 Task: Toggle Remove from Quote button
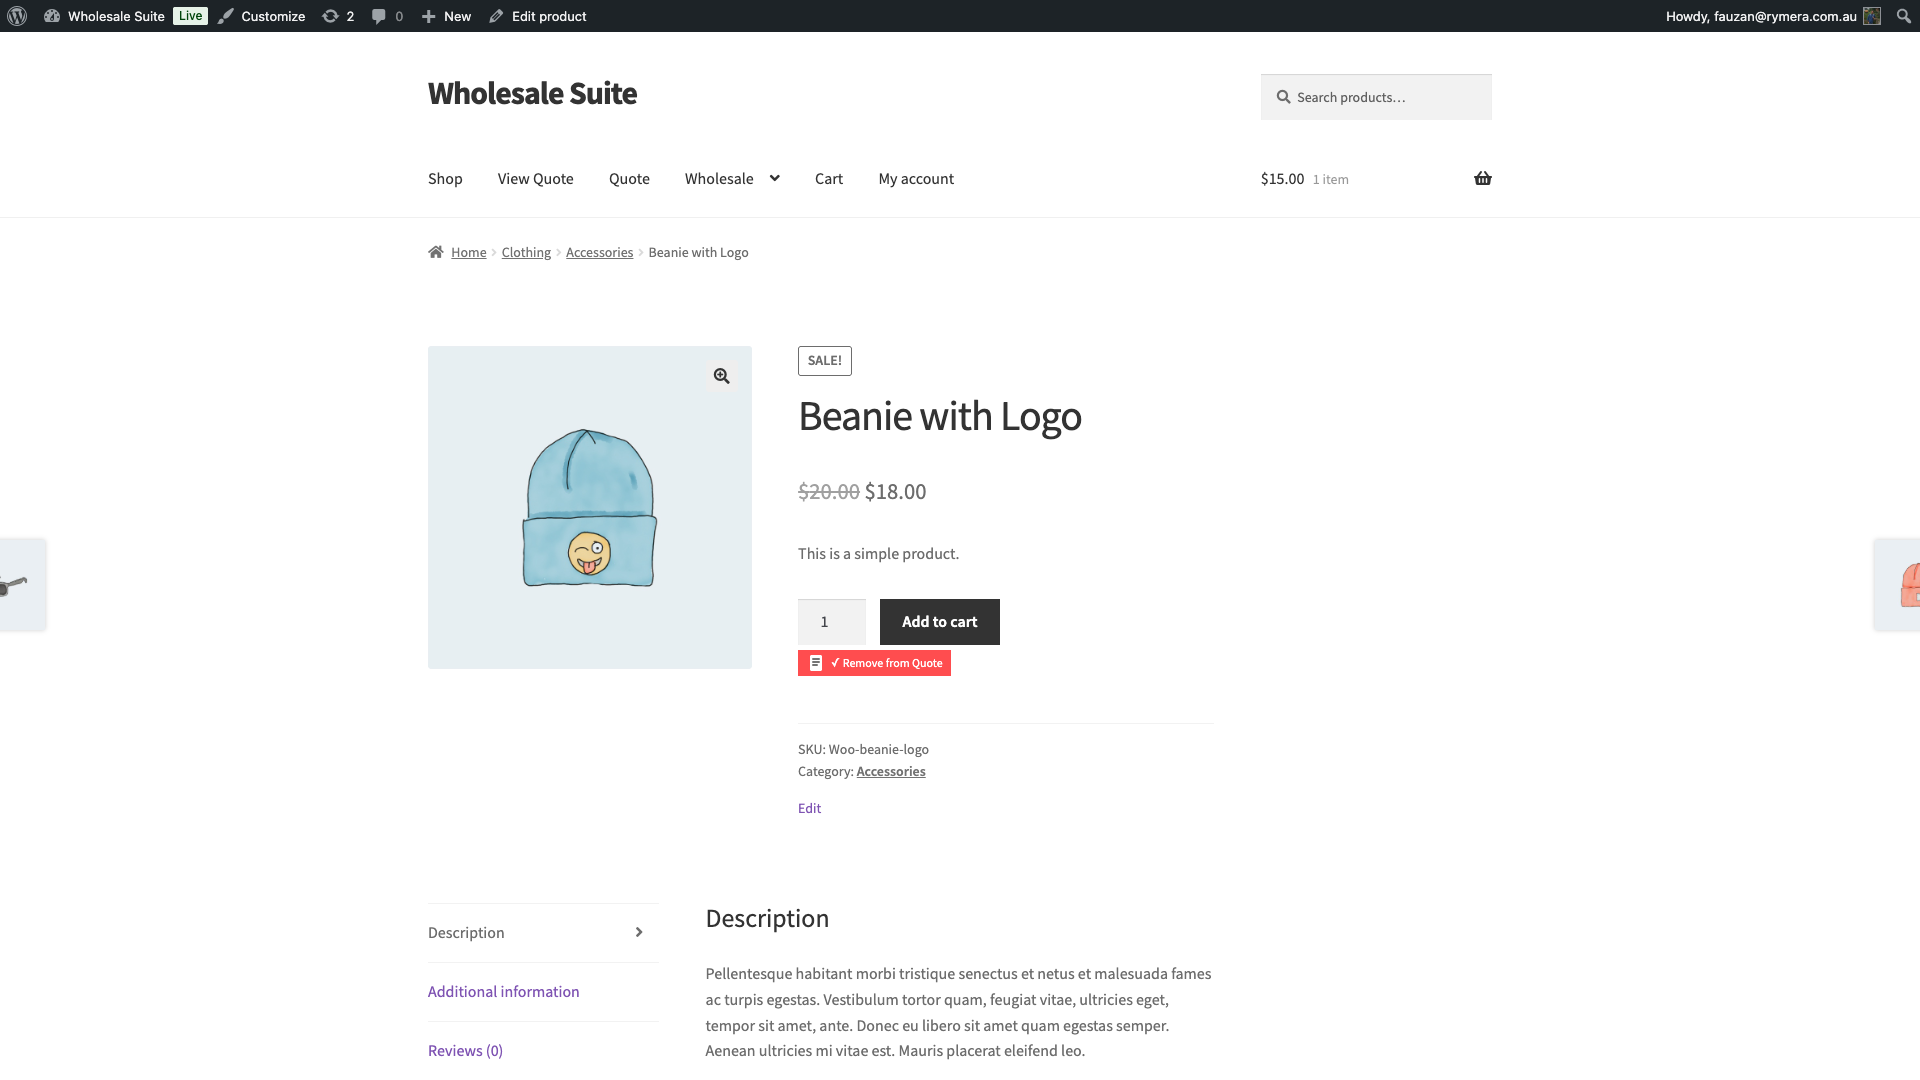point(874,663)
